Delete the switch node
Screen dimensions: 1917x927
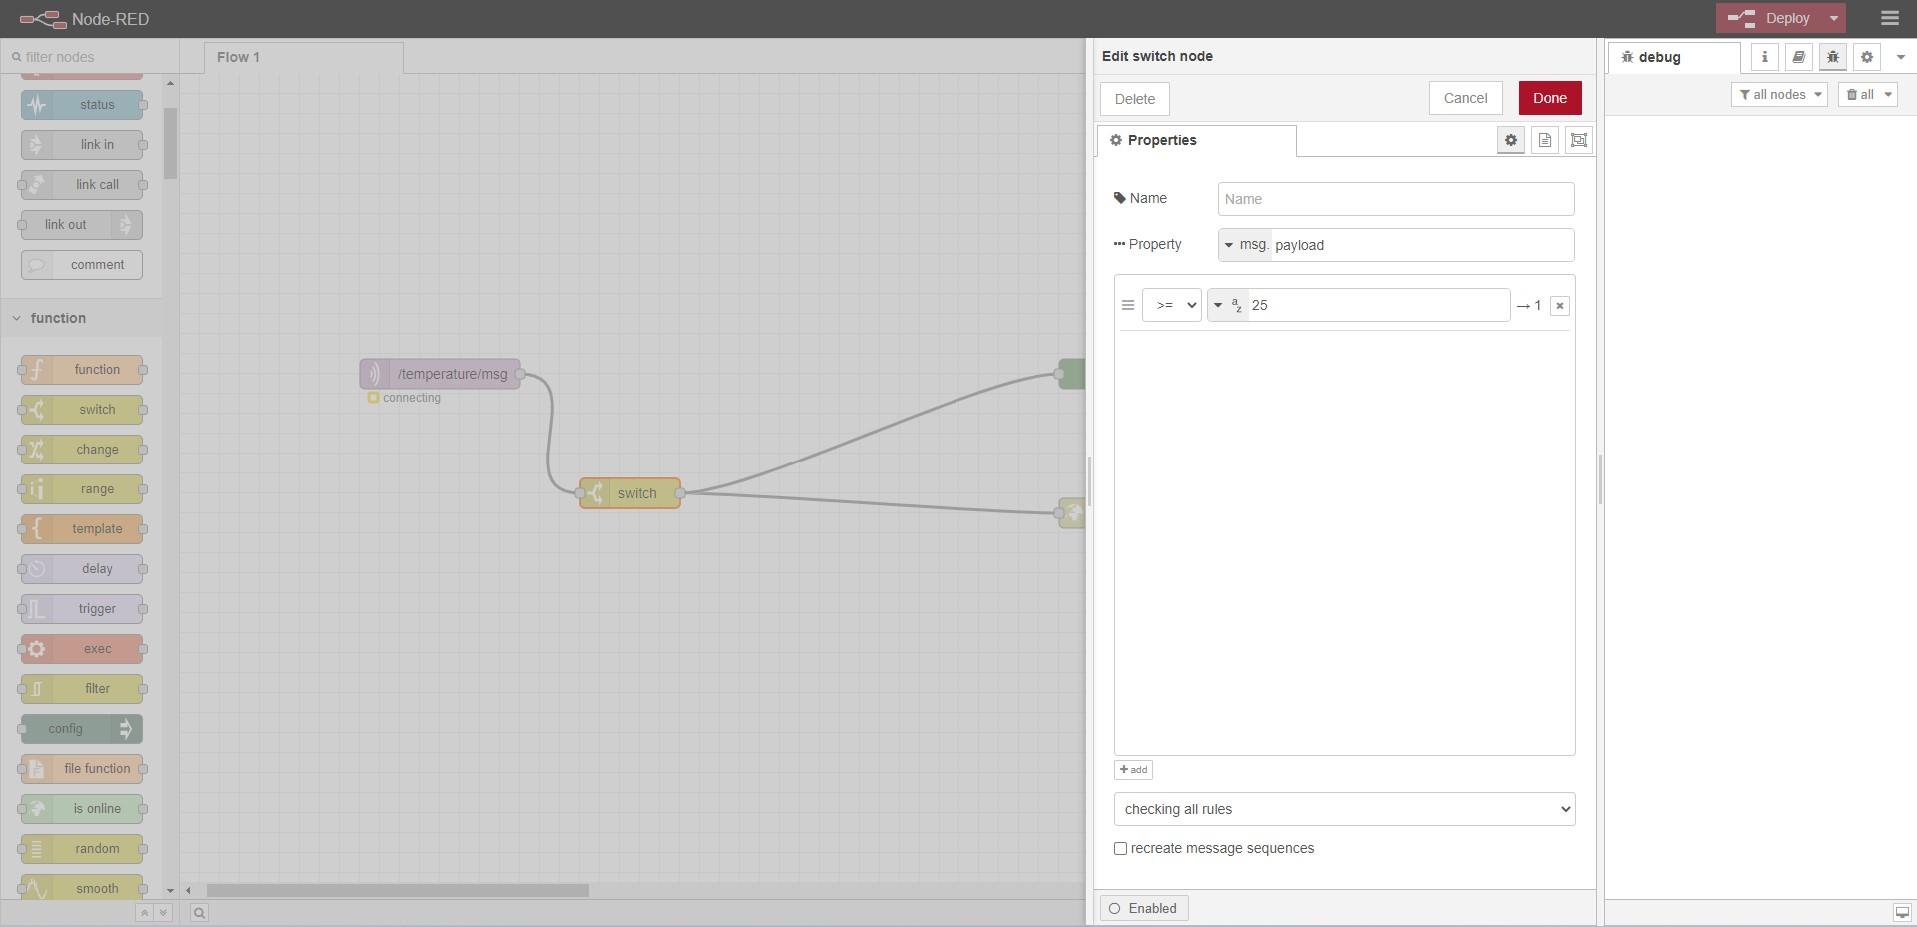(1134, 99)
